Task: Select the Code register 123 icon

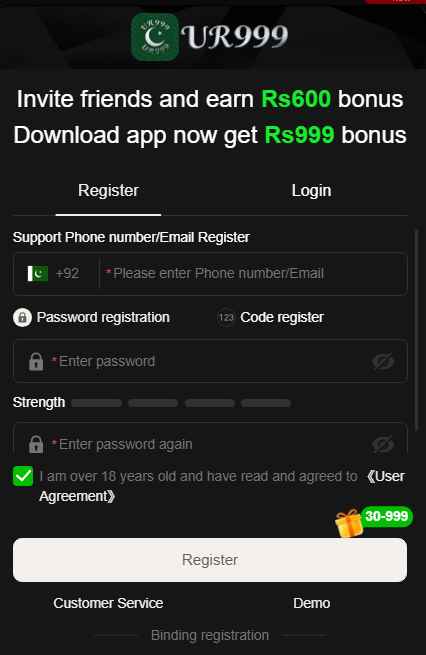Action: tap(226, 317)
